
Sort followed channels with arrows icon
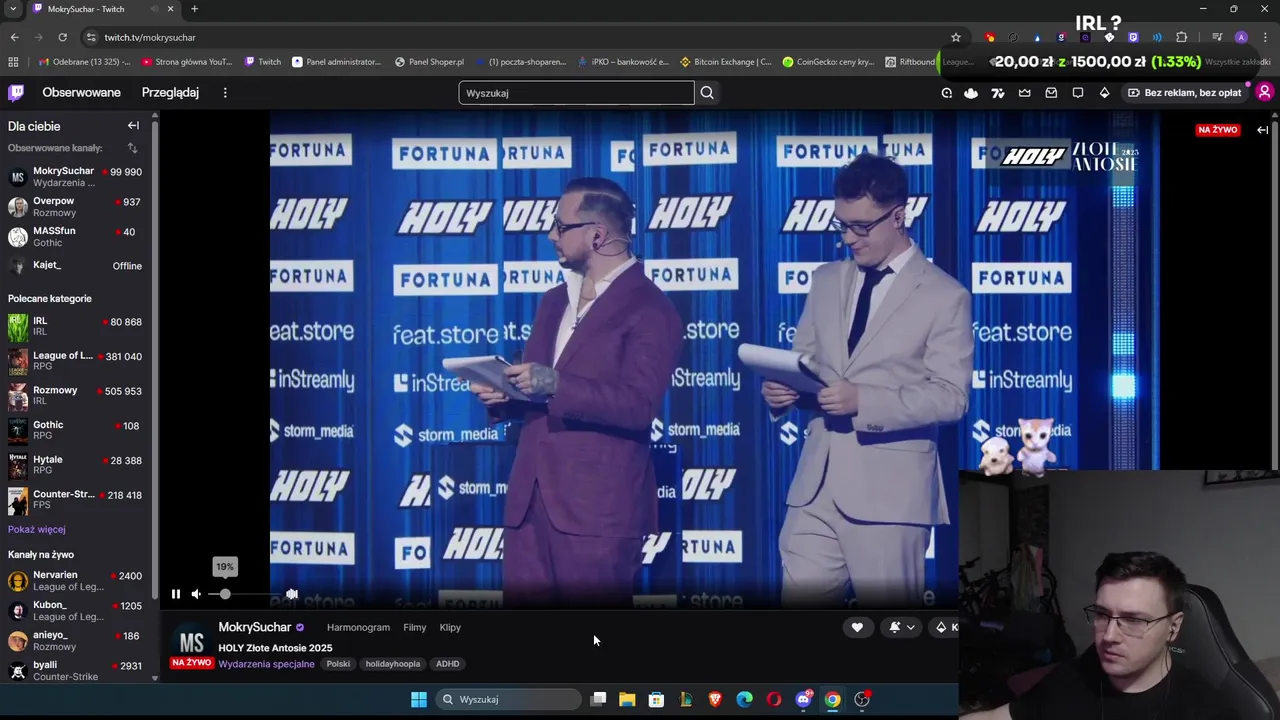click(x=132, y=148)
